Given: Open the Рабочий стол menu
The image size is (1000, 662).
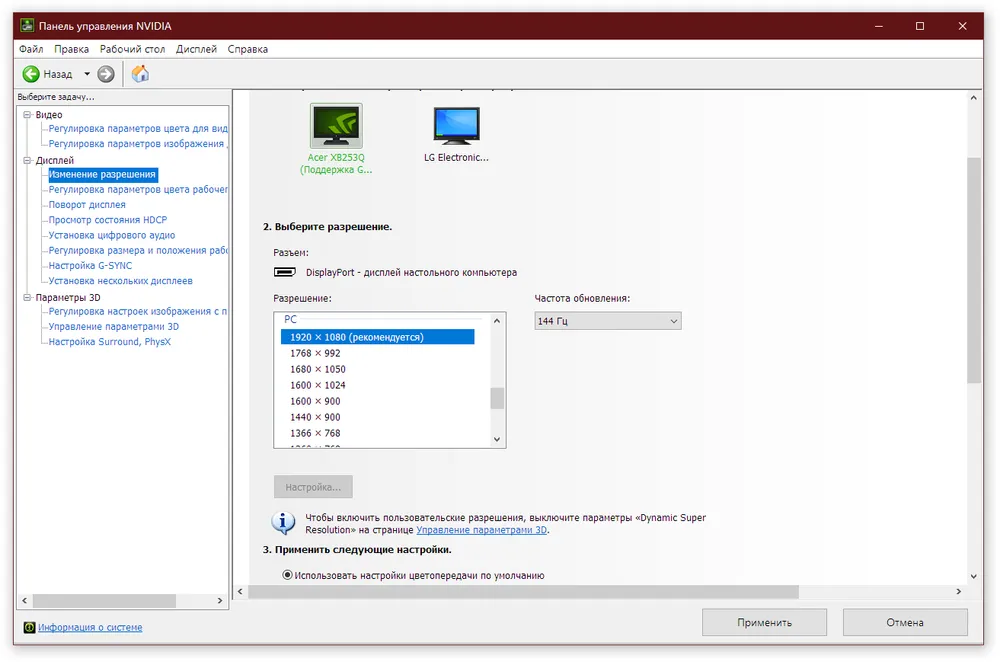Looking at the screenshot, I should pos(132,49).
